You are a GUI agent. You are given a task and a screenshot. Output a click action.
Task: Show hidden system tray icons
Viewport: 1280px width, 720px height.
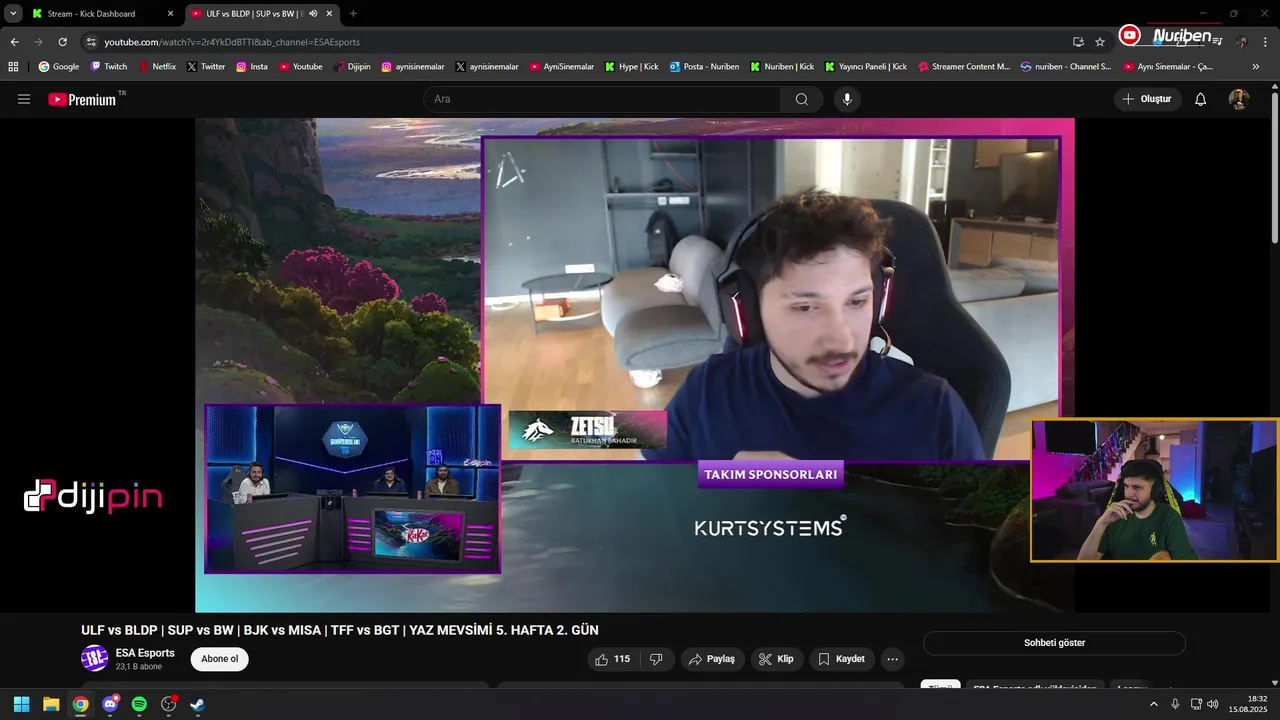1154,704
